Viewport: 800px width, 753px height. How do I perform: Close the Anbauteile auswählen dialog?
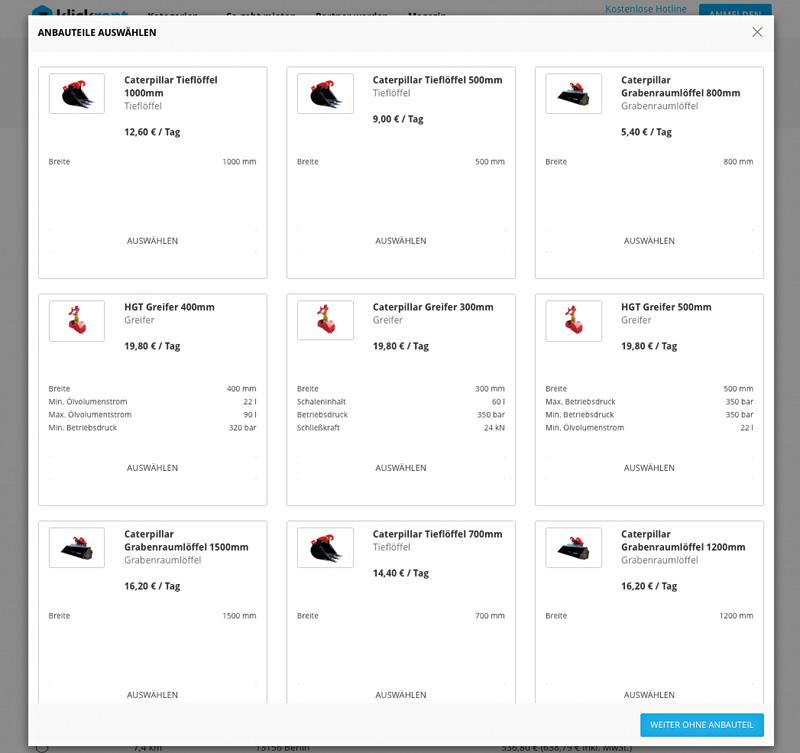[x=757, y=32]
